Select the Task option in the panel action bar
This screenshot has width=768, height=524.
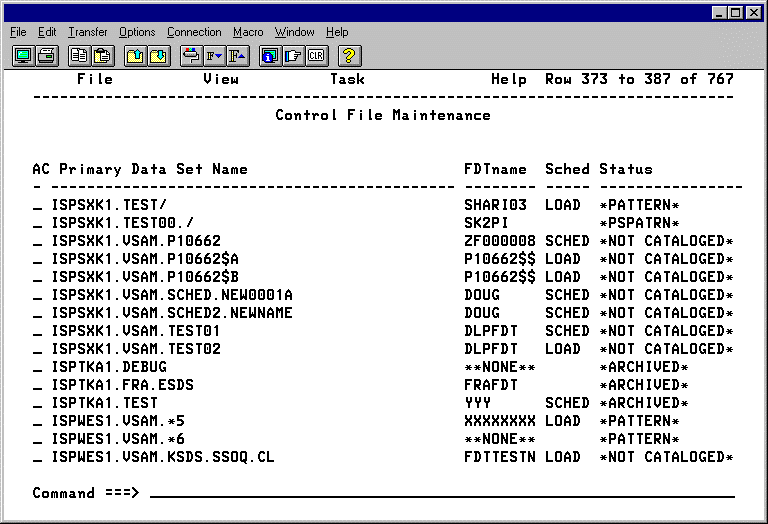click(347, 79)
